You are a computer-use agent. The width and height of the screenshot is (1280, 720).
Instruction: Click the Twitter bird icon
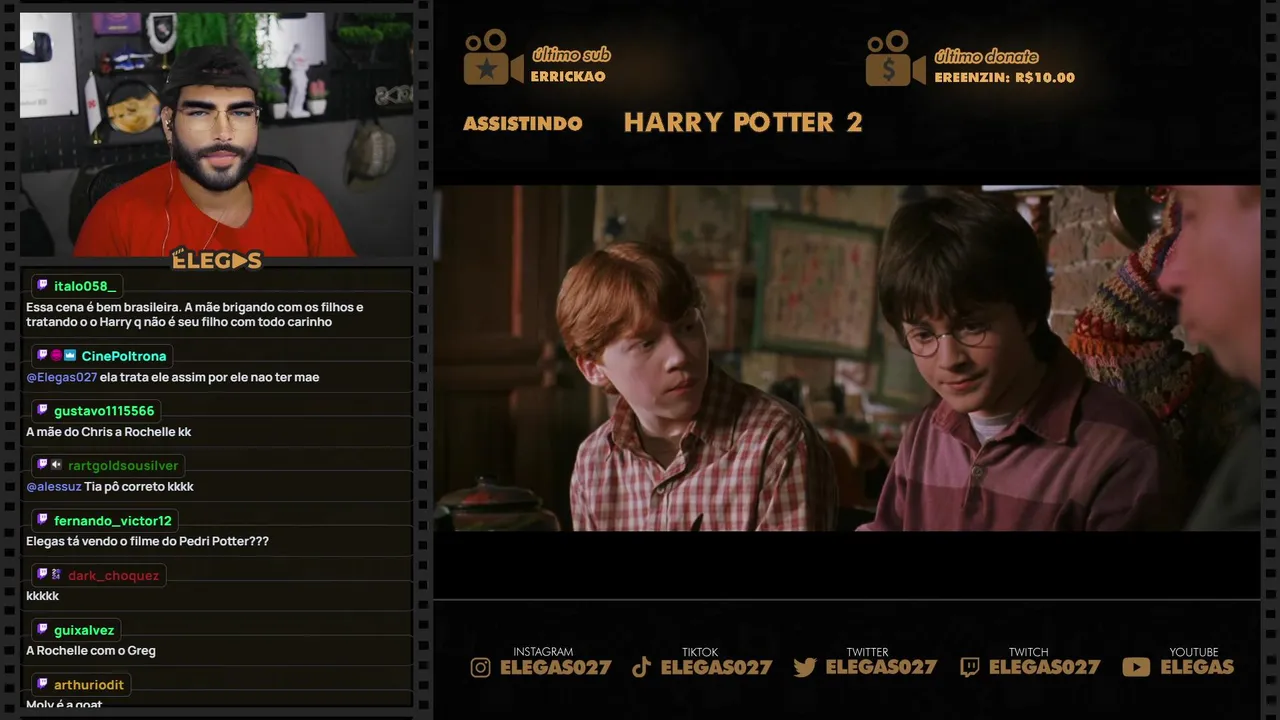point(805,667)
